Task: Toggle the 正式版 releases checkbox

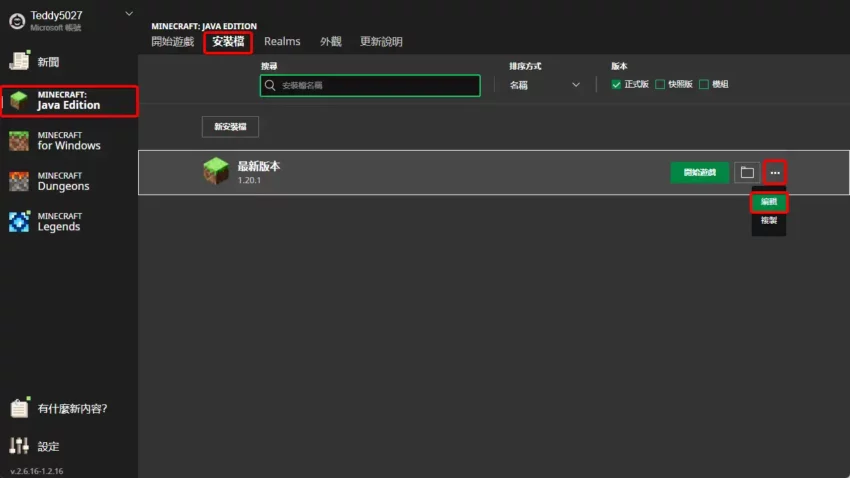Action: (616, 85)
